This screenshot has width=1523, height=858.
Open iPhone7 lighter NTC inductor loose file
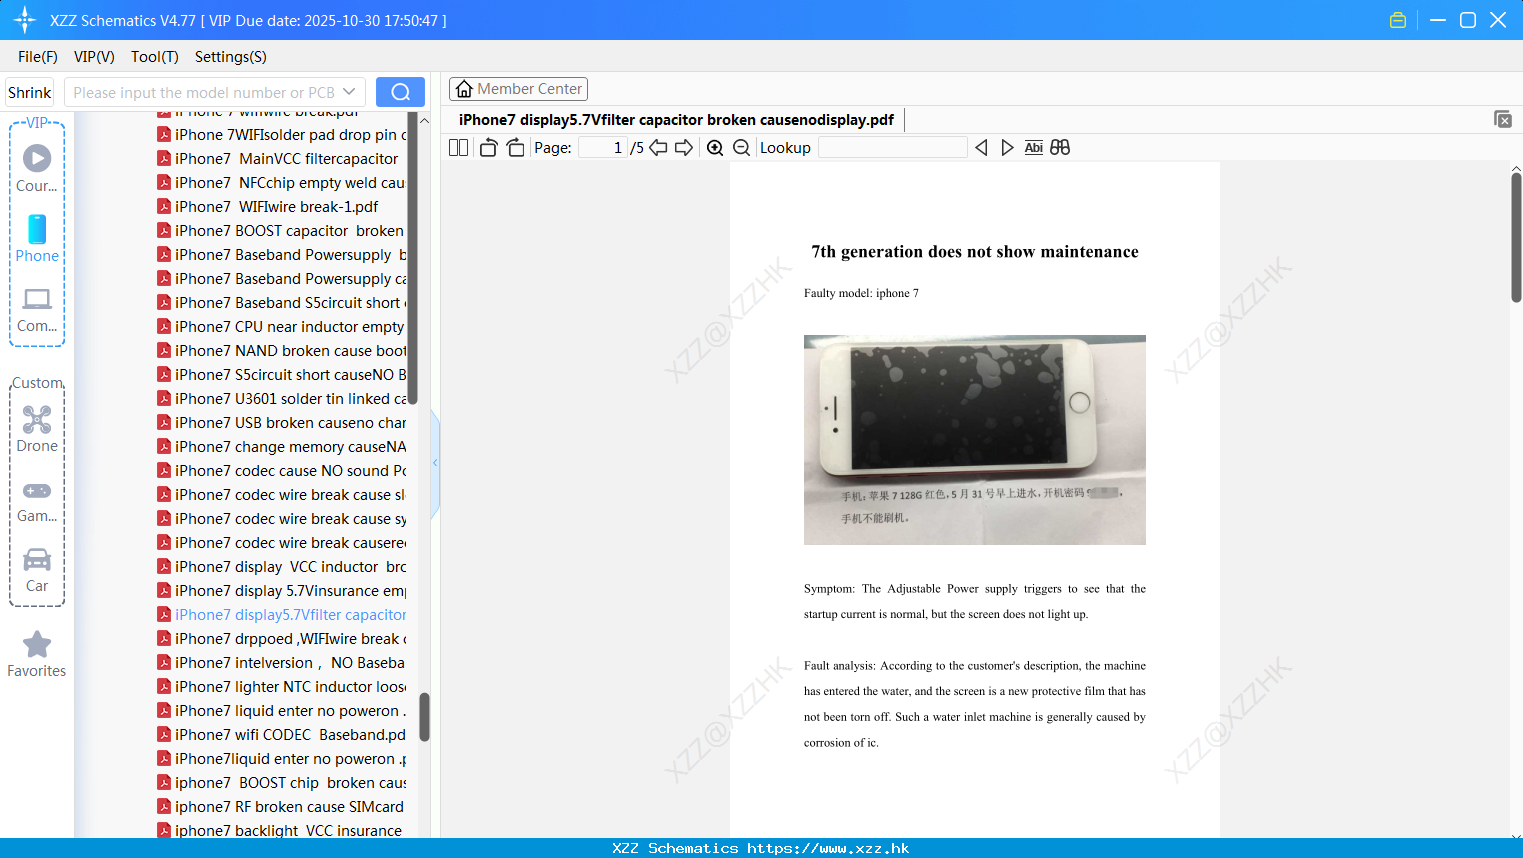click(282, 686)
